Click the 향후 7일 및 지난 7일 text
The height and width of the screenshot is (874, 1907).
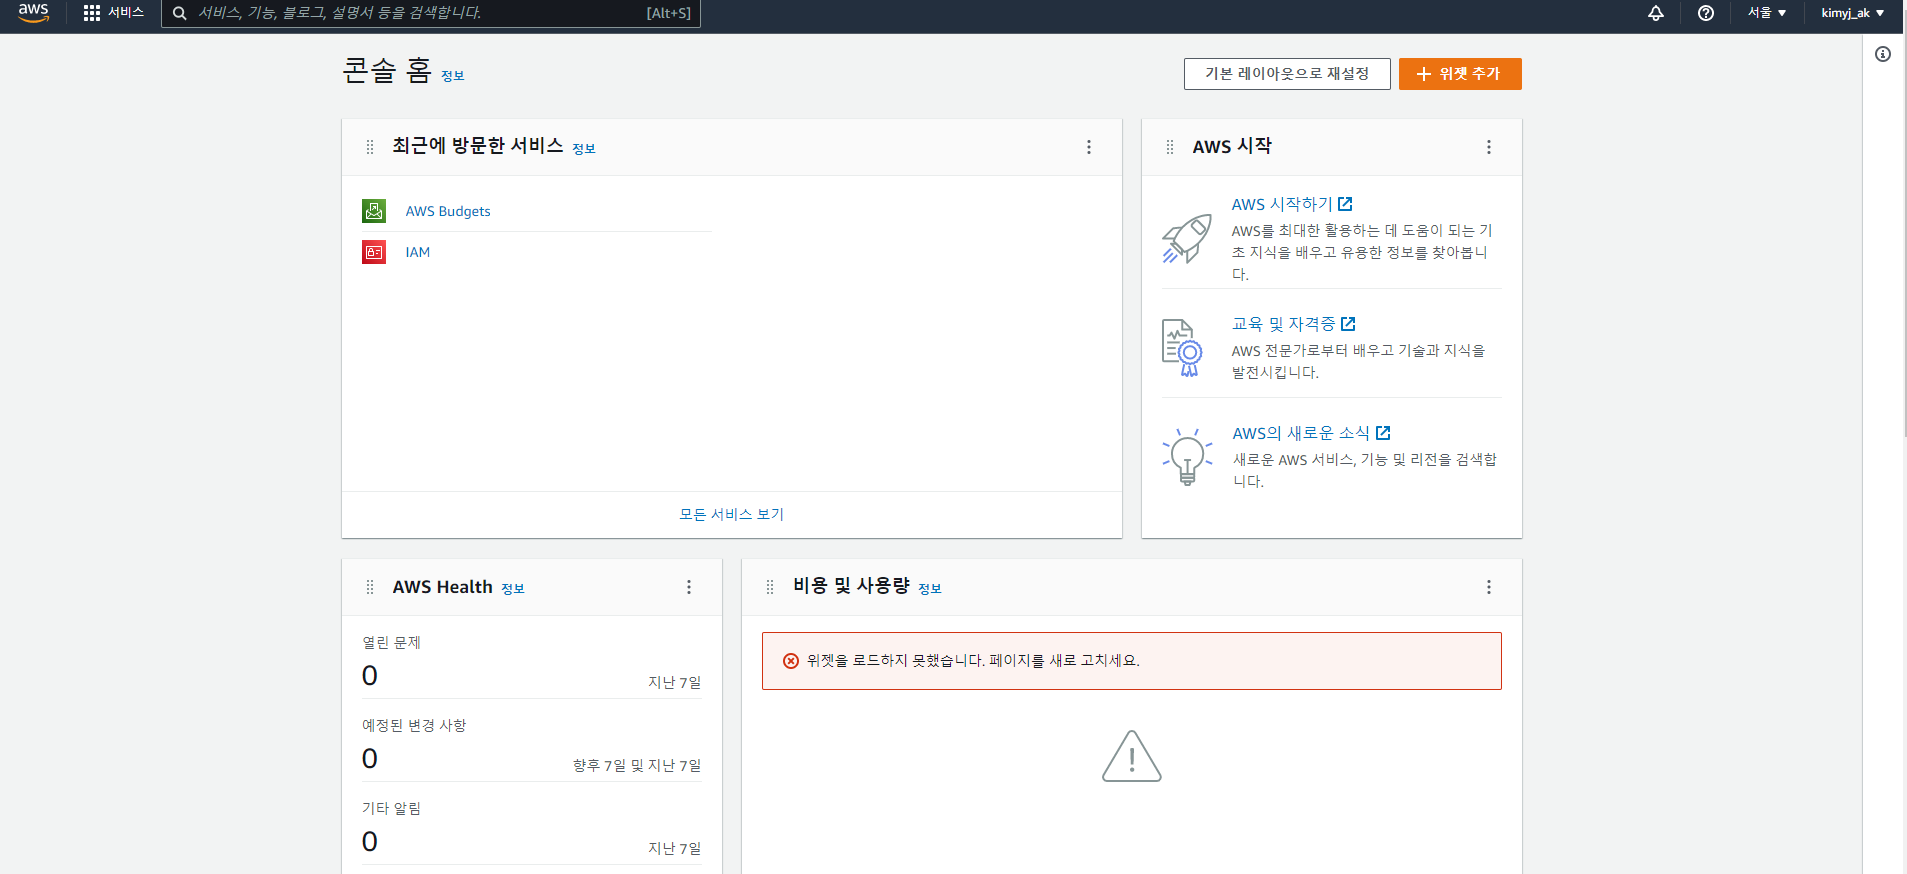(x=637, y=765)
